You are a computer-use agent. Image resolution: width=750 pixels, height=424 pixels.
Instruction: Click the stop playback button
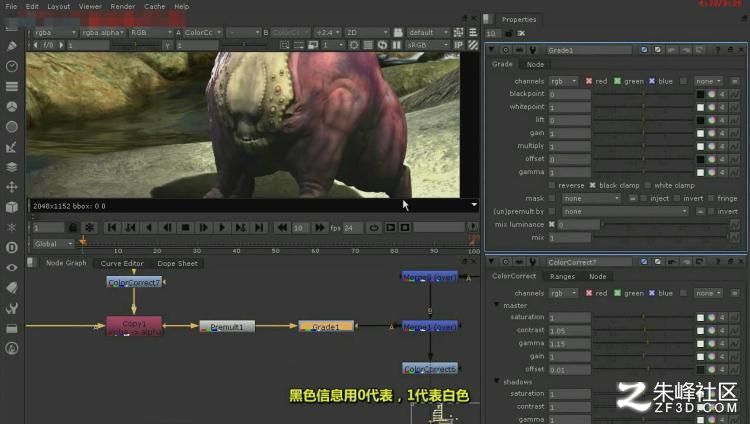coord(186,228)
